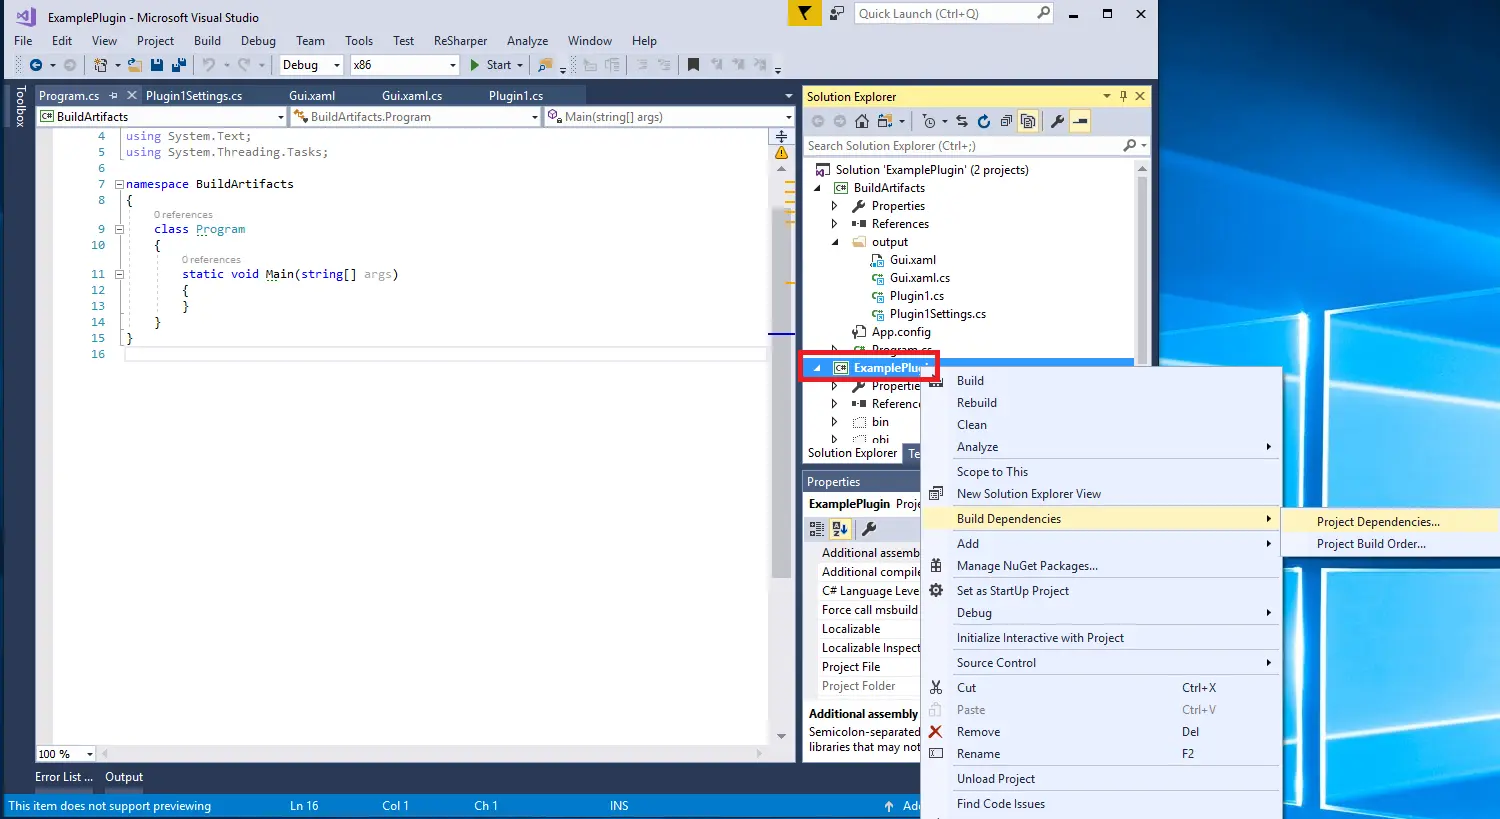
Task: Save the current file with Save icon
Action: [157, 65]
